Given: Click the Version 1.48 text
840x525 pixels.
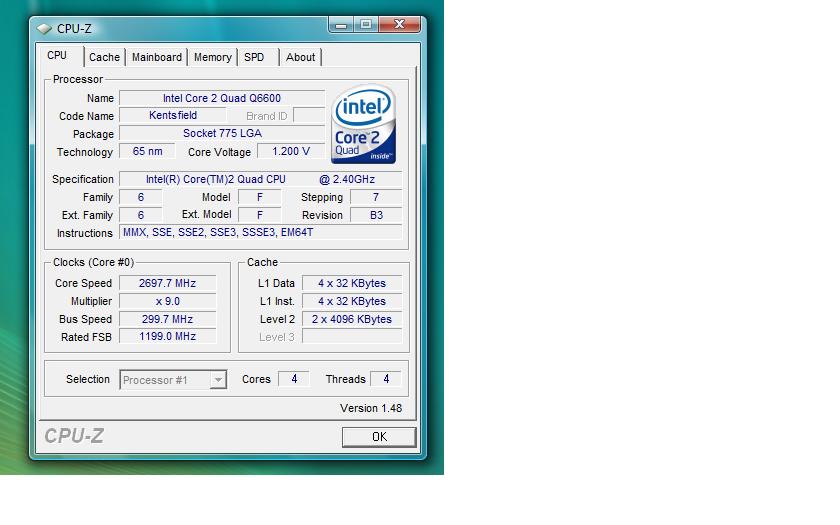Looking at the screenshot, I should (371, 408).
